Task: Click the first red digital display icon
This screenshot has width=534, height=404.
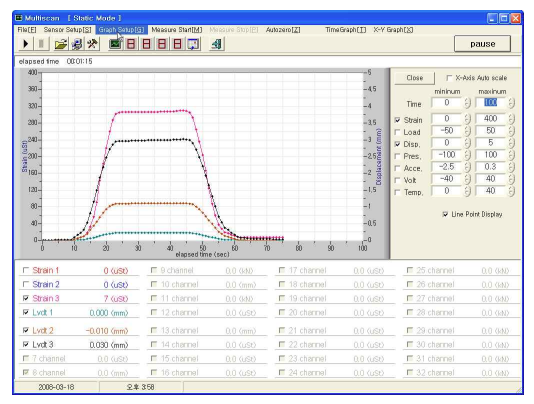Action: pyautogui.click(x=131, y=44)
